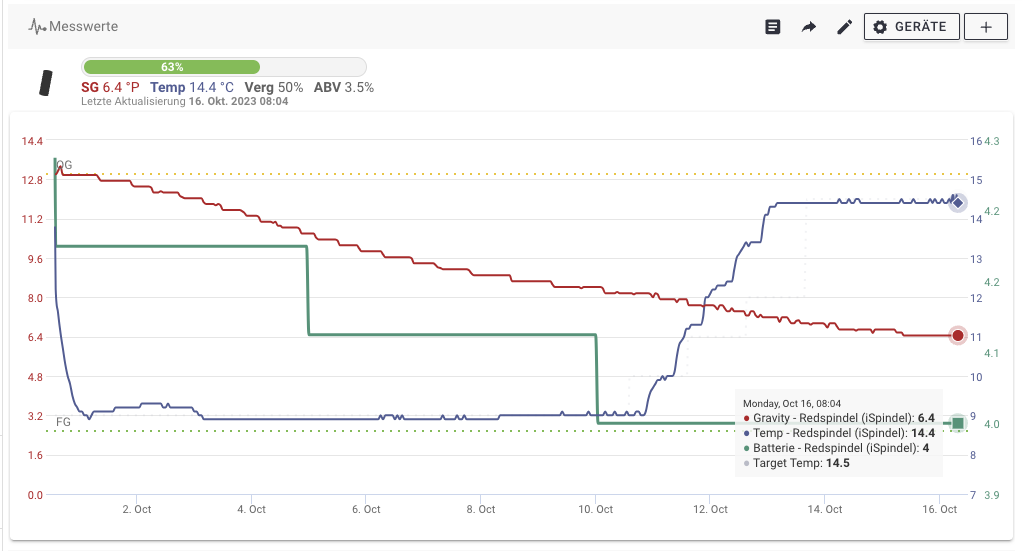Open the GERÄTE devices button
Viewport: 1022px width, 551px height.
910,27
